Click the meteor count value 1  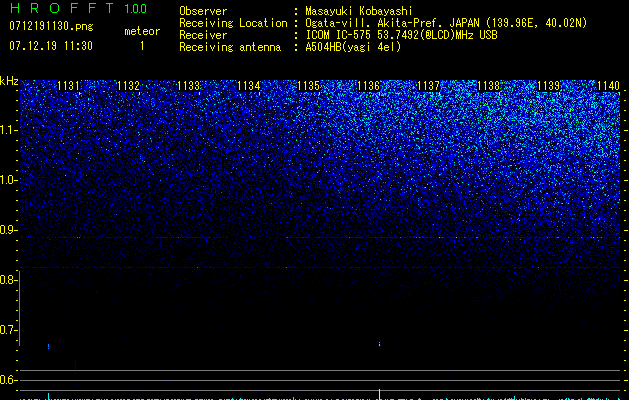pyautogui.click(x=142, y=46)
